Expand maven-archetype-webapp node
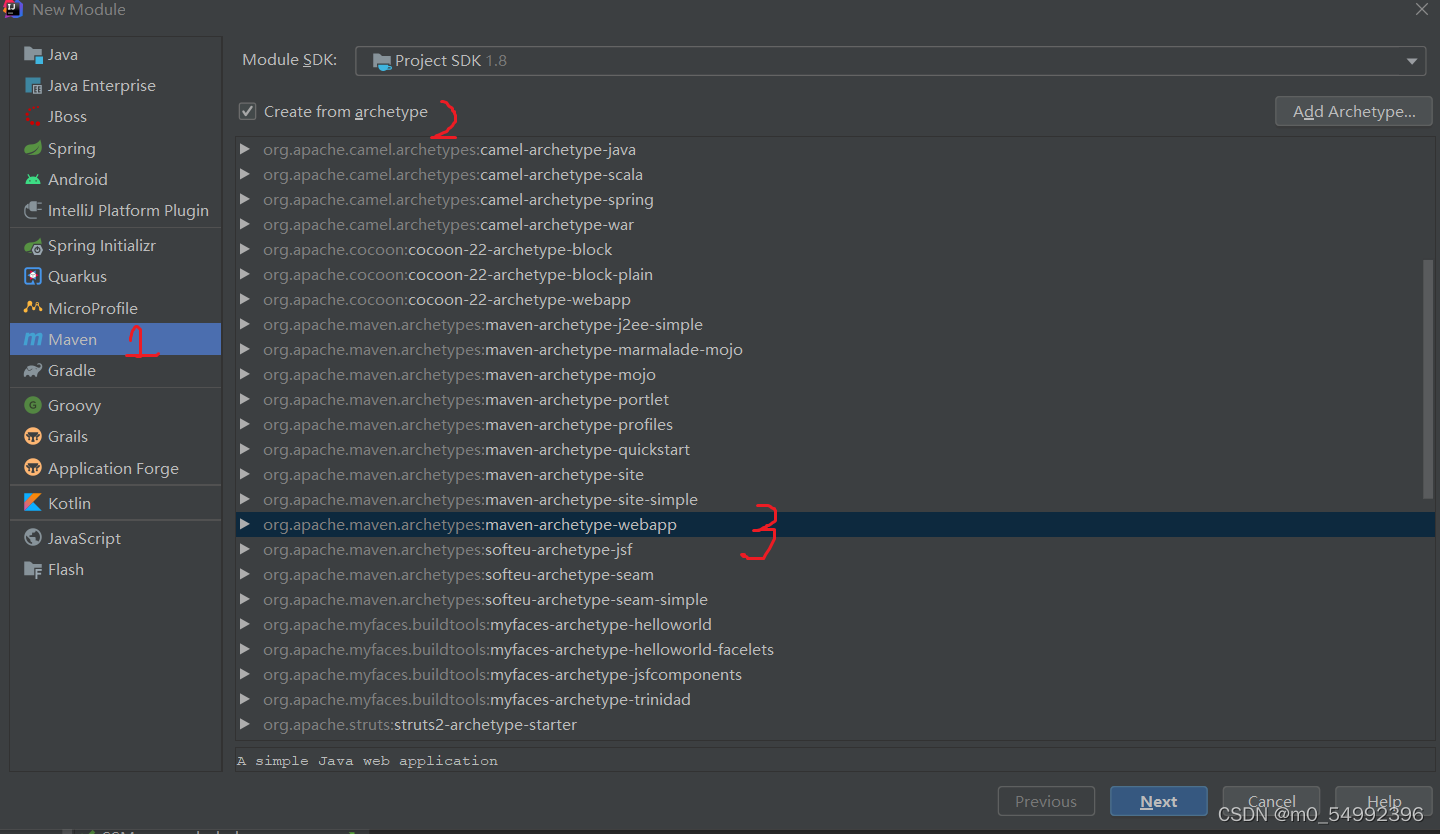 (245, 525)
